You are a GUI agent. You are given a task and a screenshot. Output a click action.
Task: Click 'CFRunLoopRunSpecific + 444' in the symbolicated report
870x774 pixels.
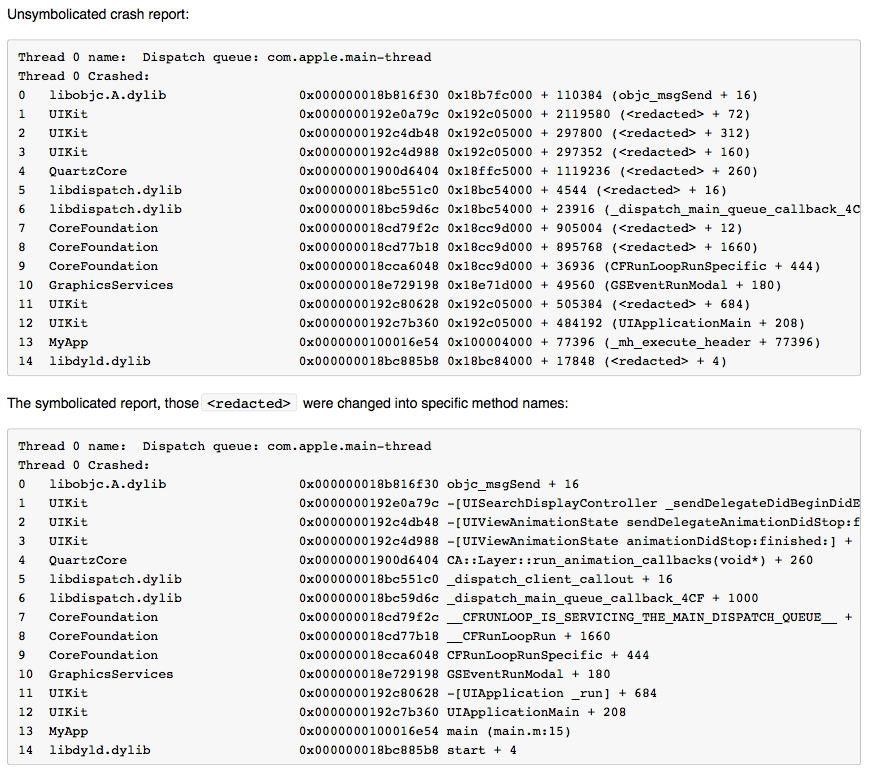pos(548,655)
